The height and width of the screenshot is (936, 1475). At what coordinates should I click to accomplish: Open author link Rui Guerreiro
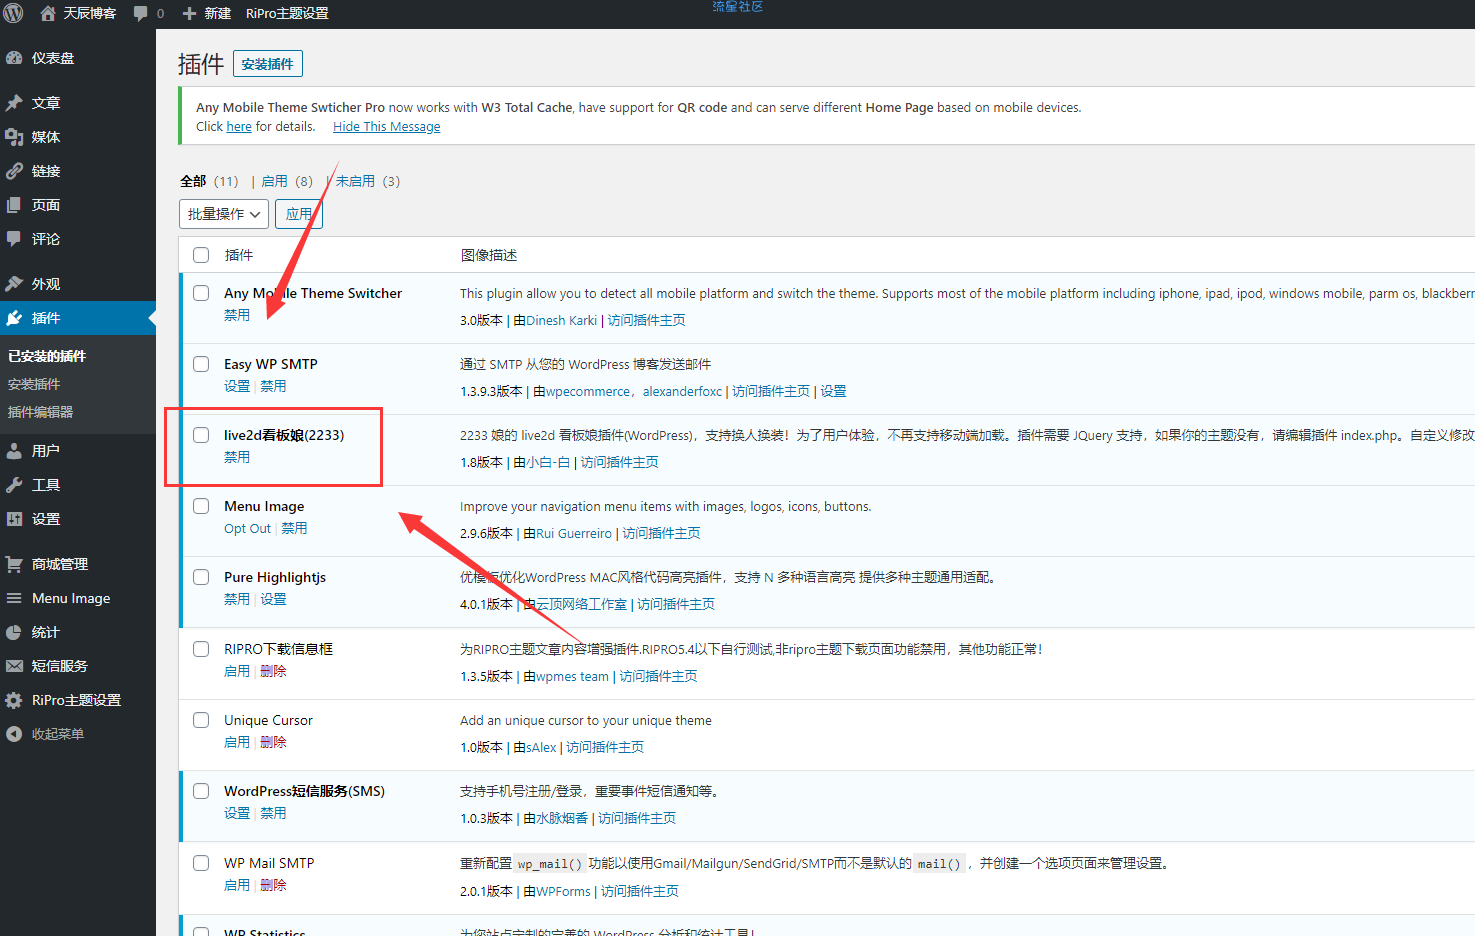point(574,533)
